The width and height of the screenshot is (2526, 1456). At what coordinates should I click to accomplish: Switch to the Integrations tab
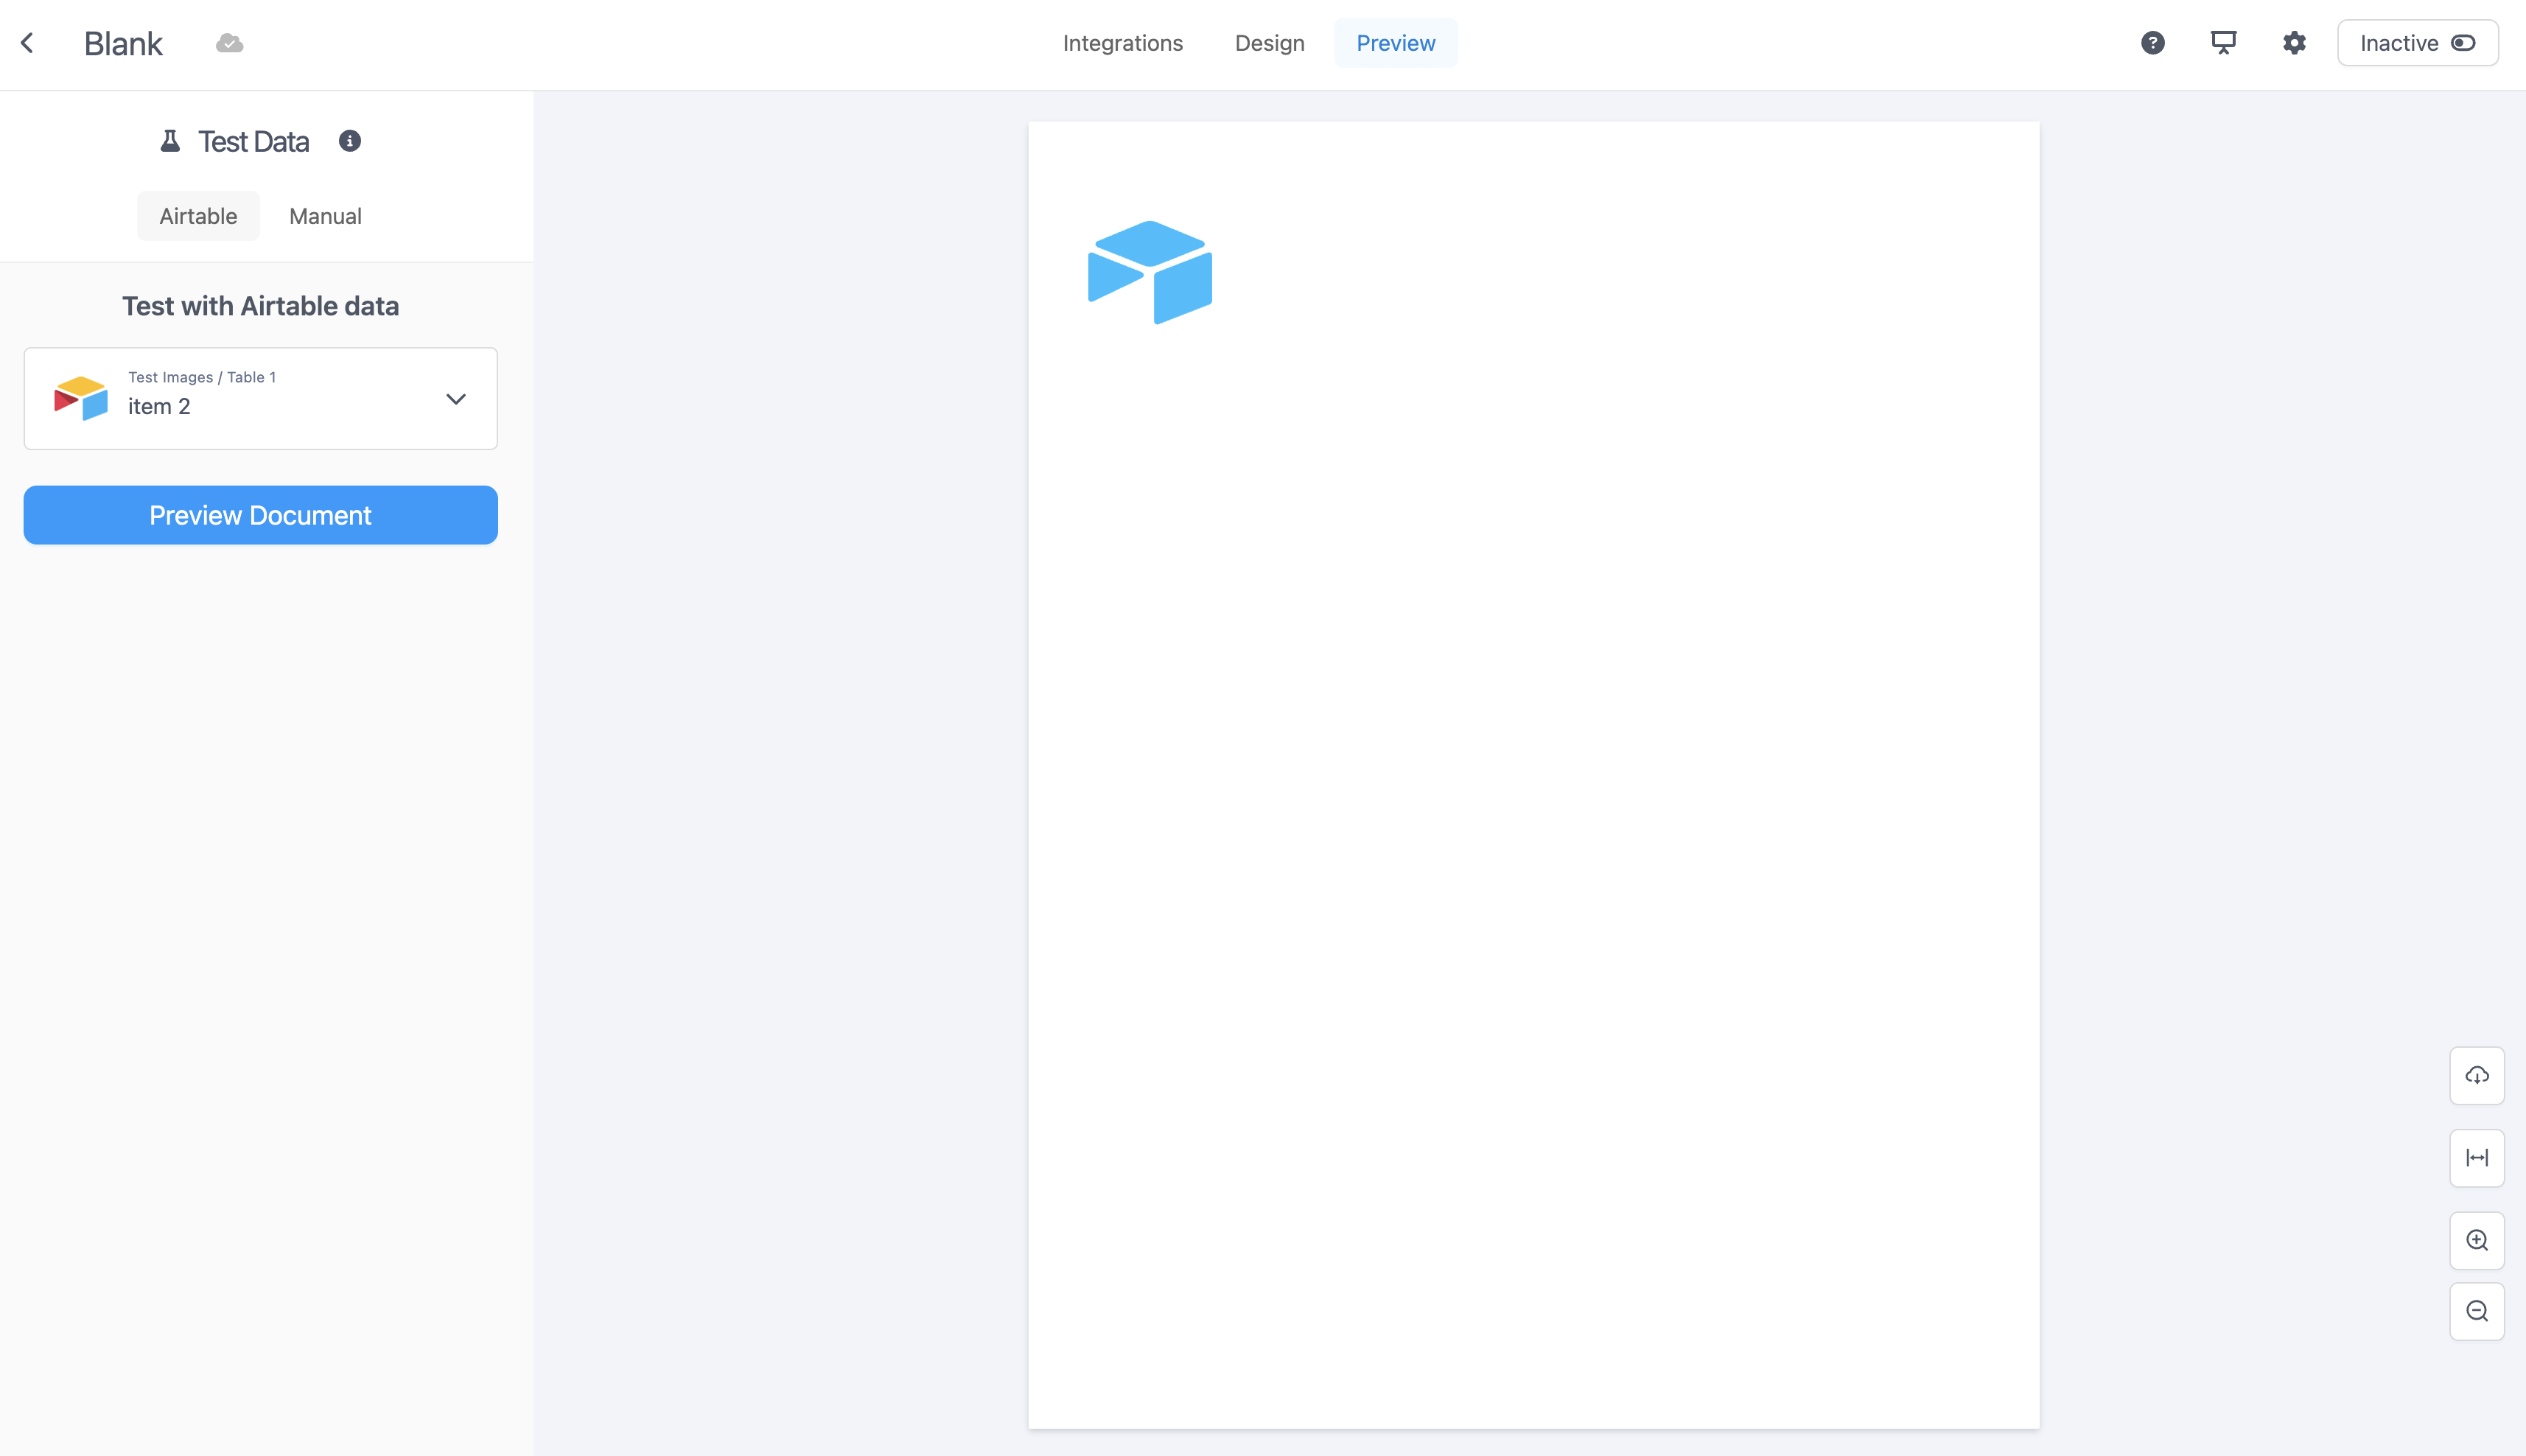[x=1122, y=43]
